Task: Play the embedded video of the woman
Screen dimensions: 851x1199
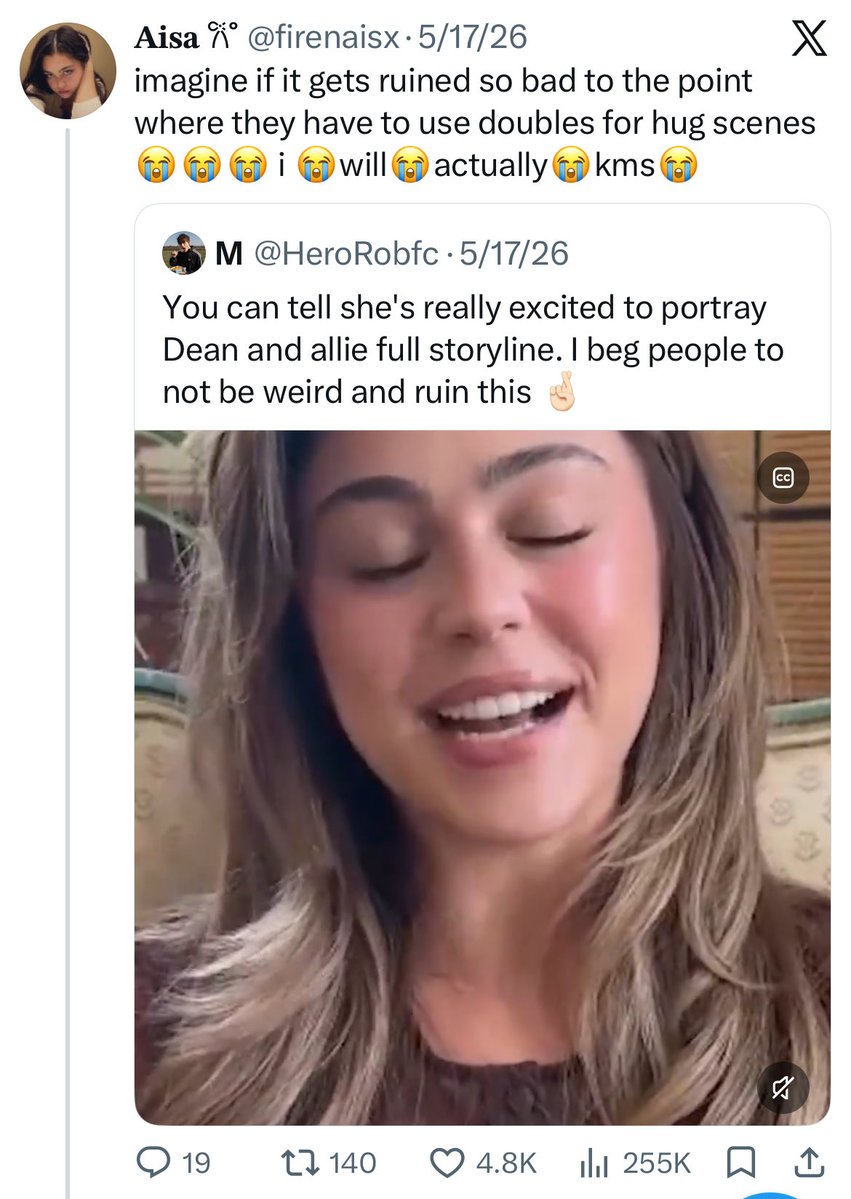Action: tap(482, 777)
